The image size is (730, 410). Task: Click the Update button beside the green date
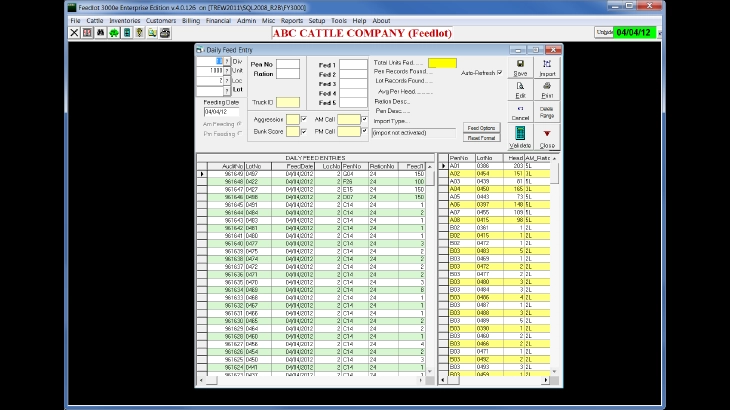604,32
